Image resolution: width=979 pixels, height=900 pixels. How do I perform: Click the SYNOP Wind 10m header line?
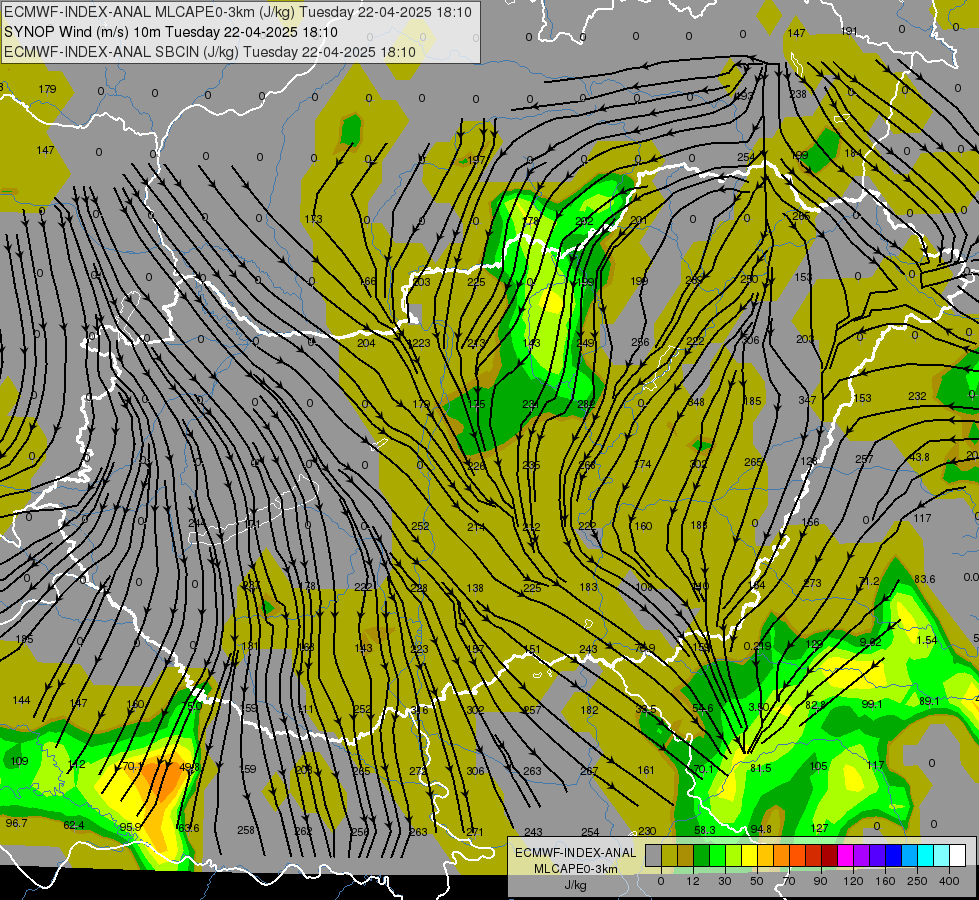pyautogui.click(x=170, y=32)
